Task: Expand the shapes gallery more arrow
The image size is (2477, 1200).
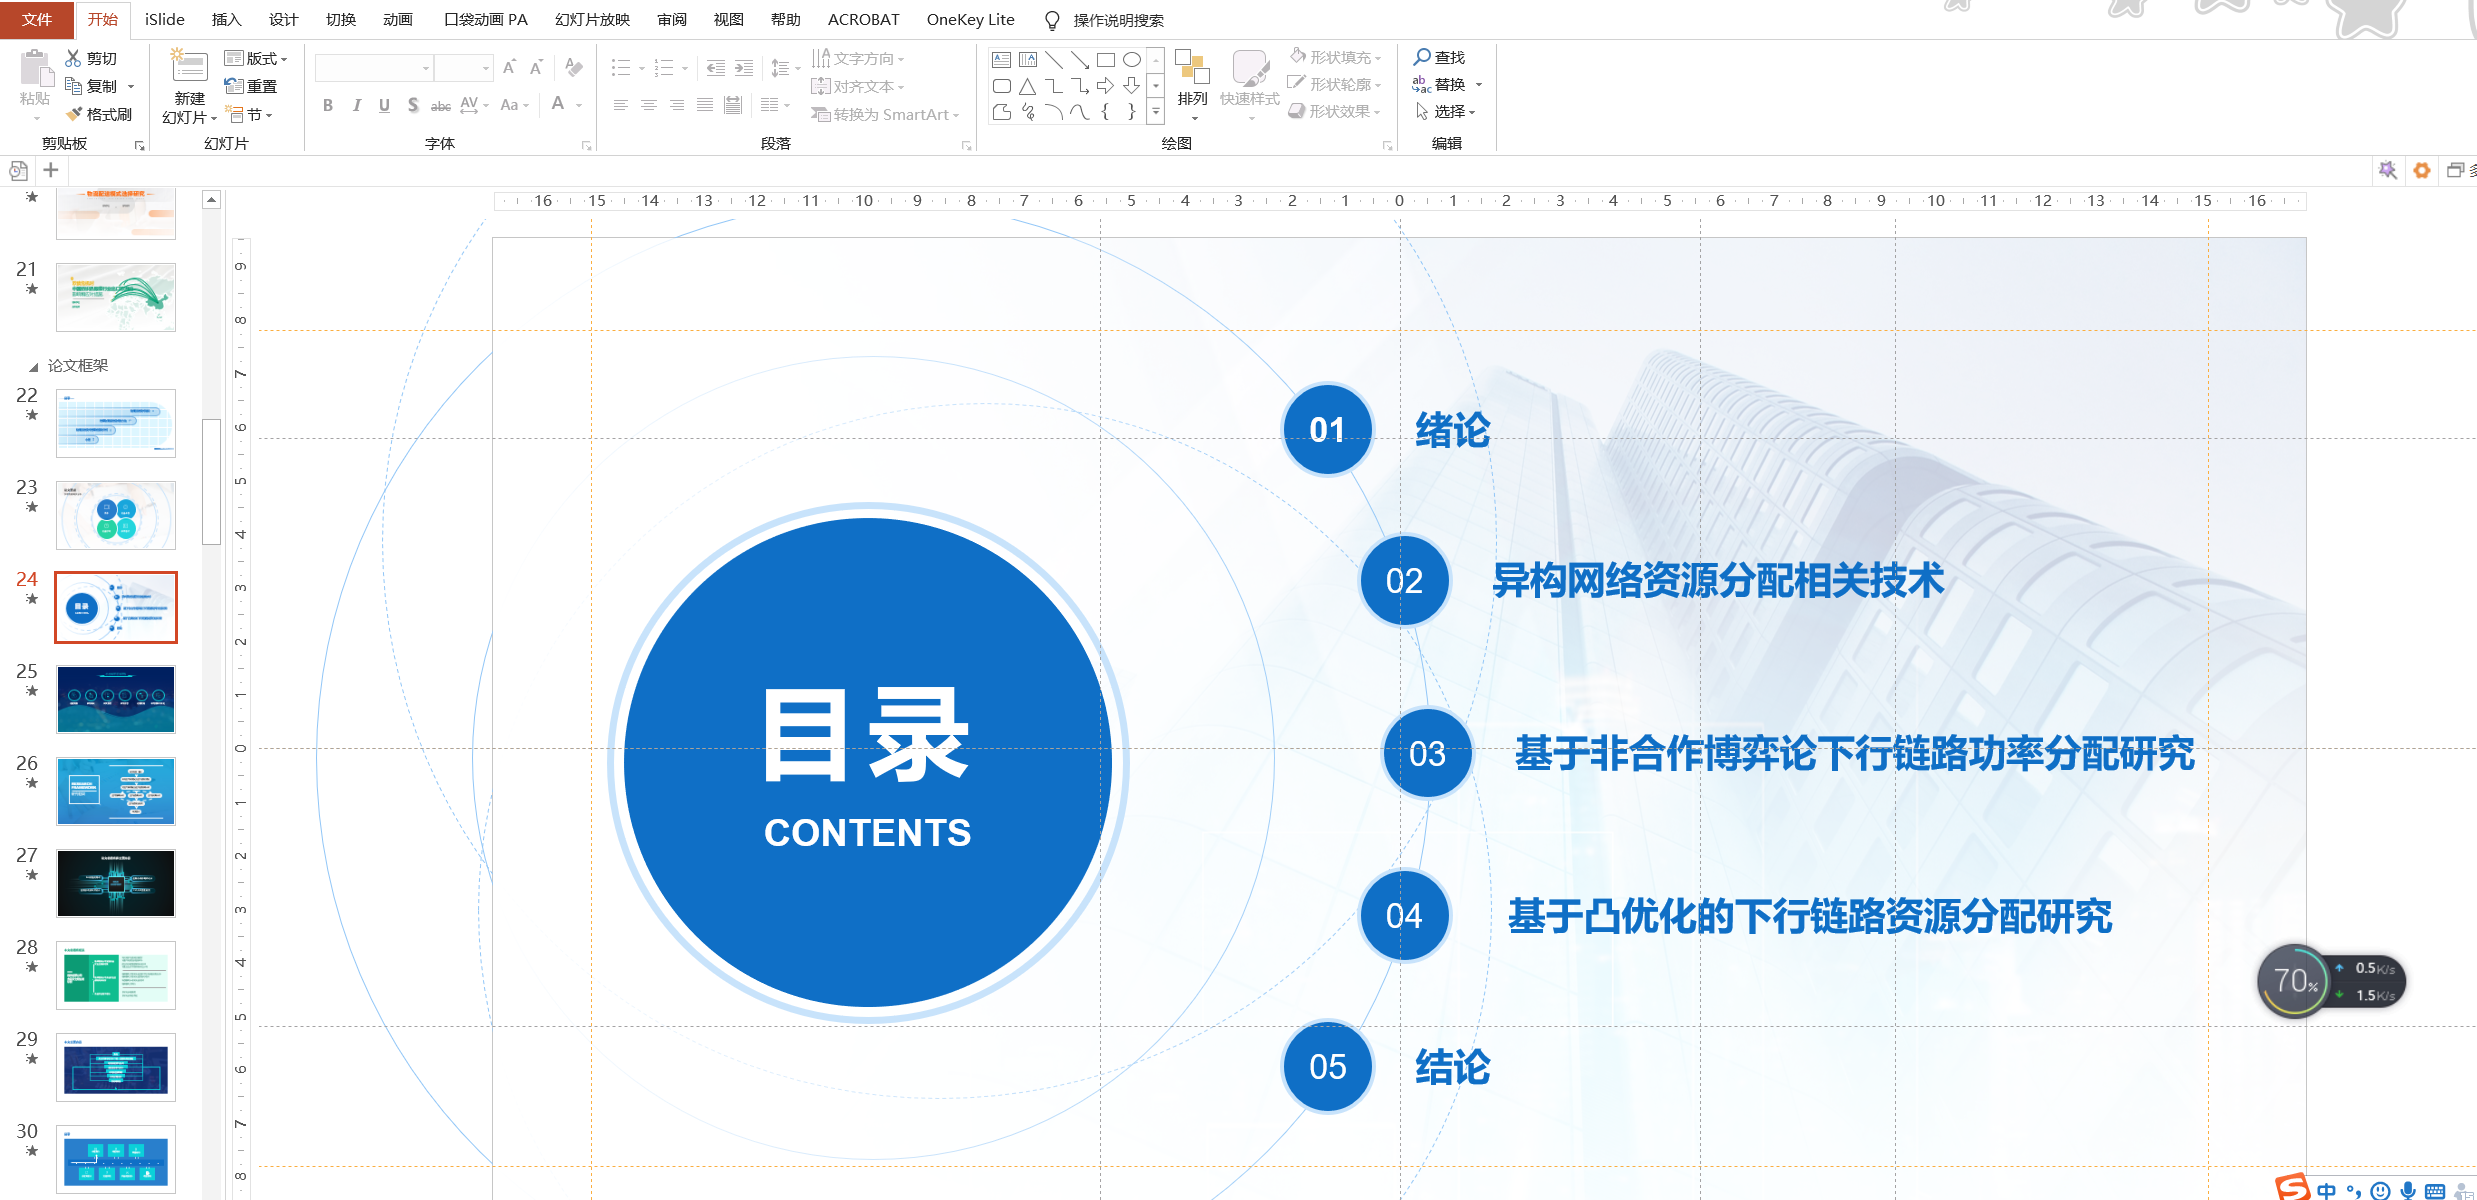Action: (1156, 112)
